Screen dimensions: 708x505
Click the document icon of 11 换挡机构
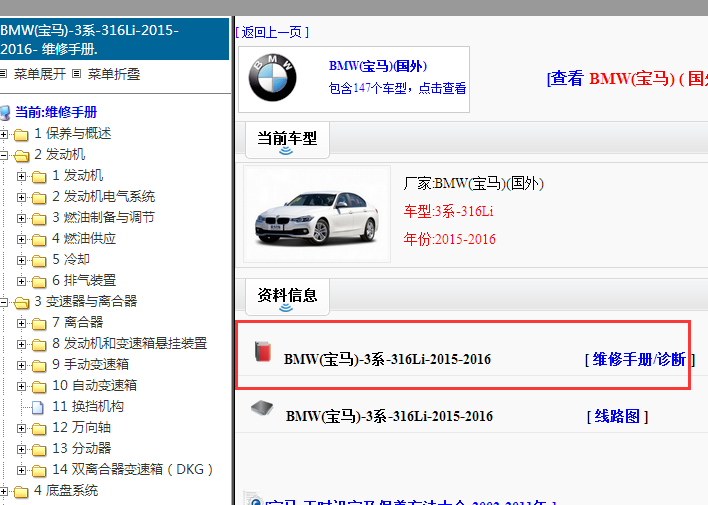pos(38,407)
